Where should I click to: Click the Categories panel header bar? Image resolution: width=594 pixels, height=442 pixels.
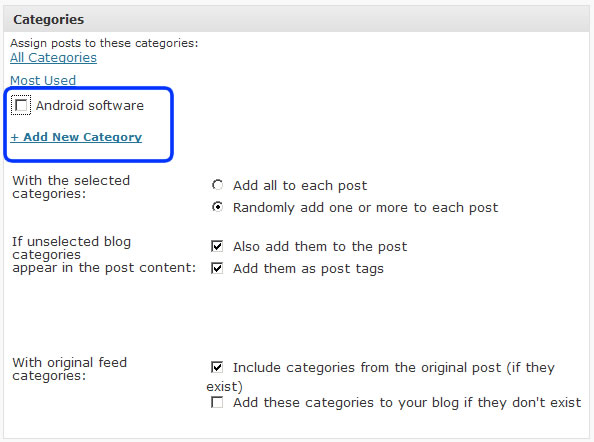coord(296,19)
